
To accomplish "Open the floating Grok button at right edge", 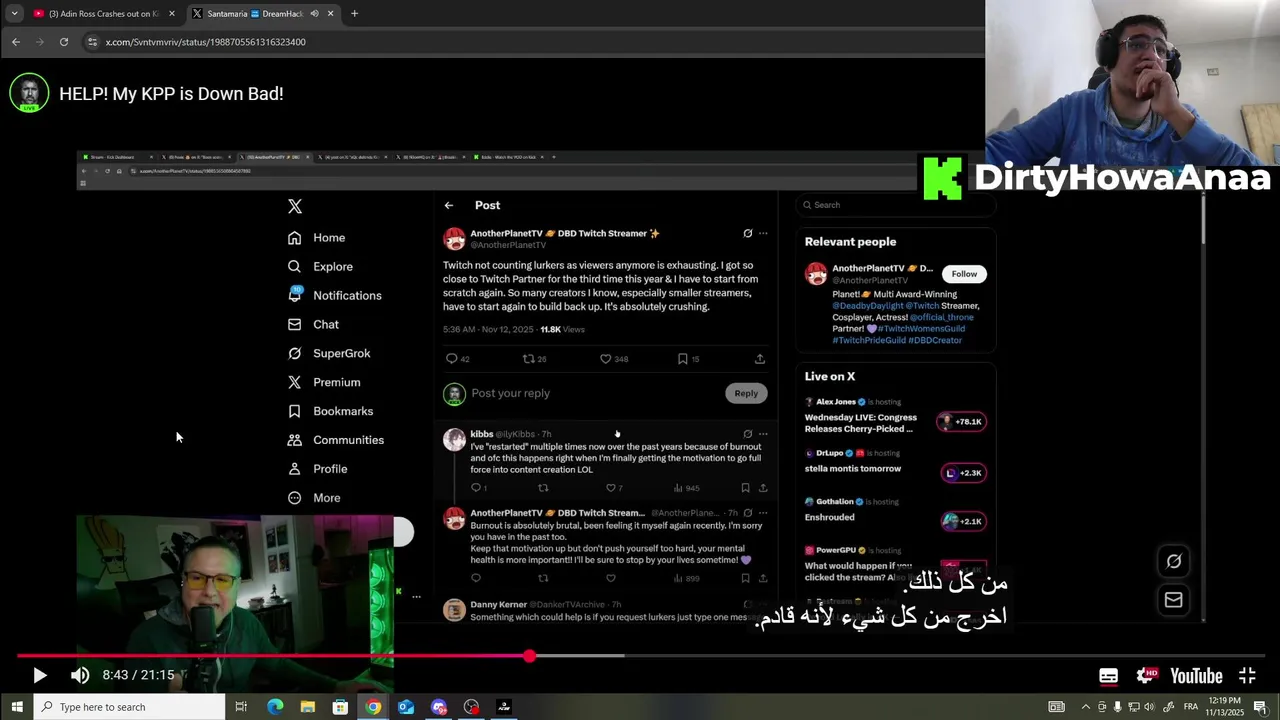I will [x=1174, y=562].
